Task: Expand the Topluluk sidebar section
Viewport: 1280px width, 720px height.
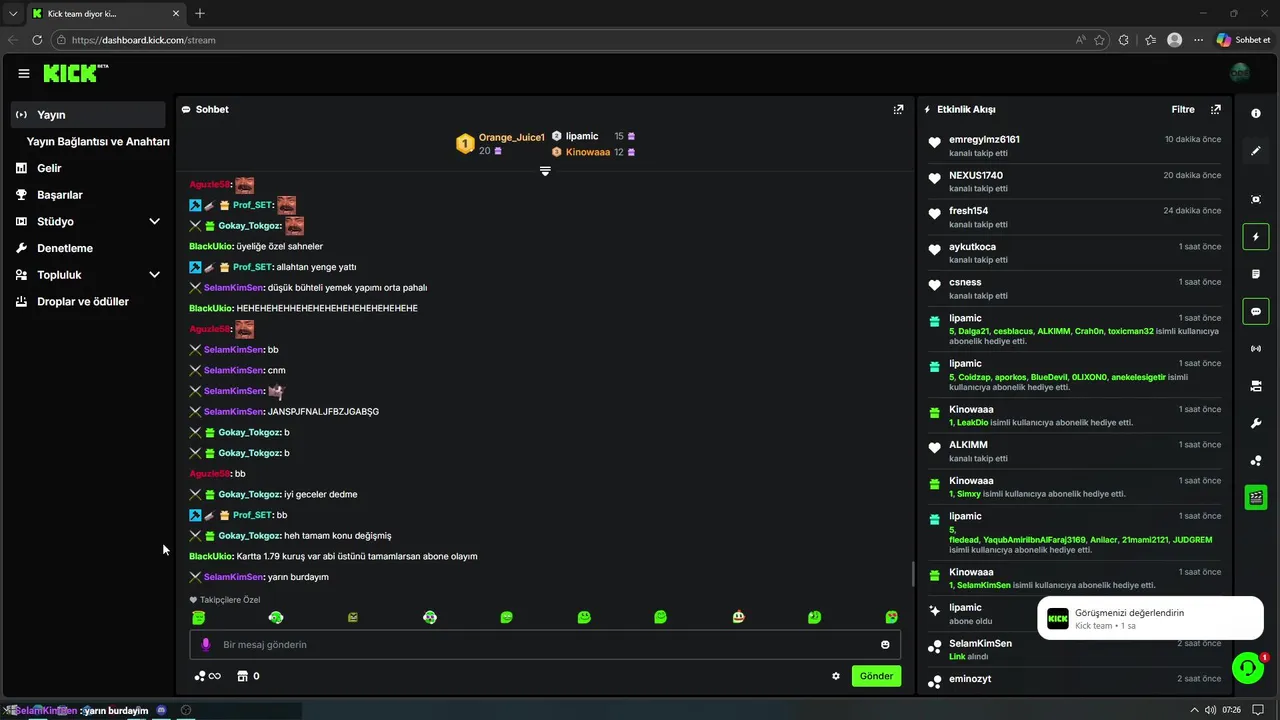Action: coord(154,274)
